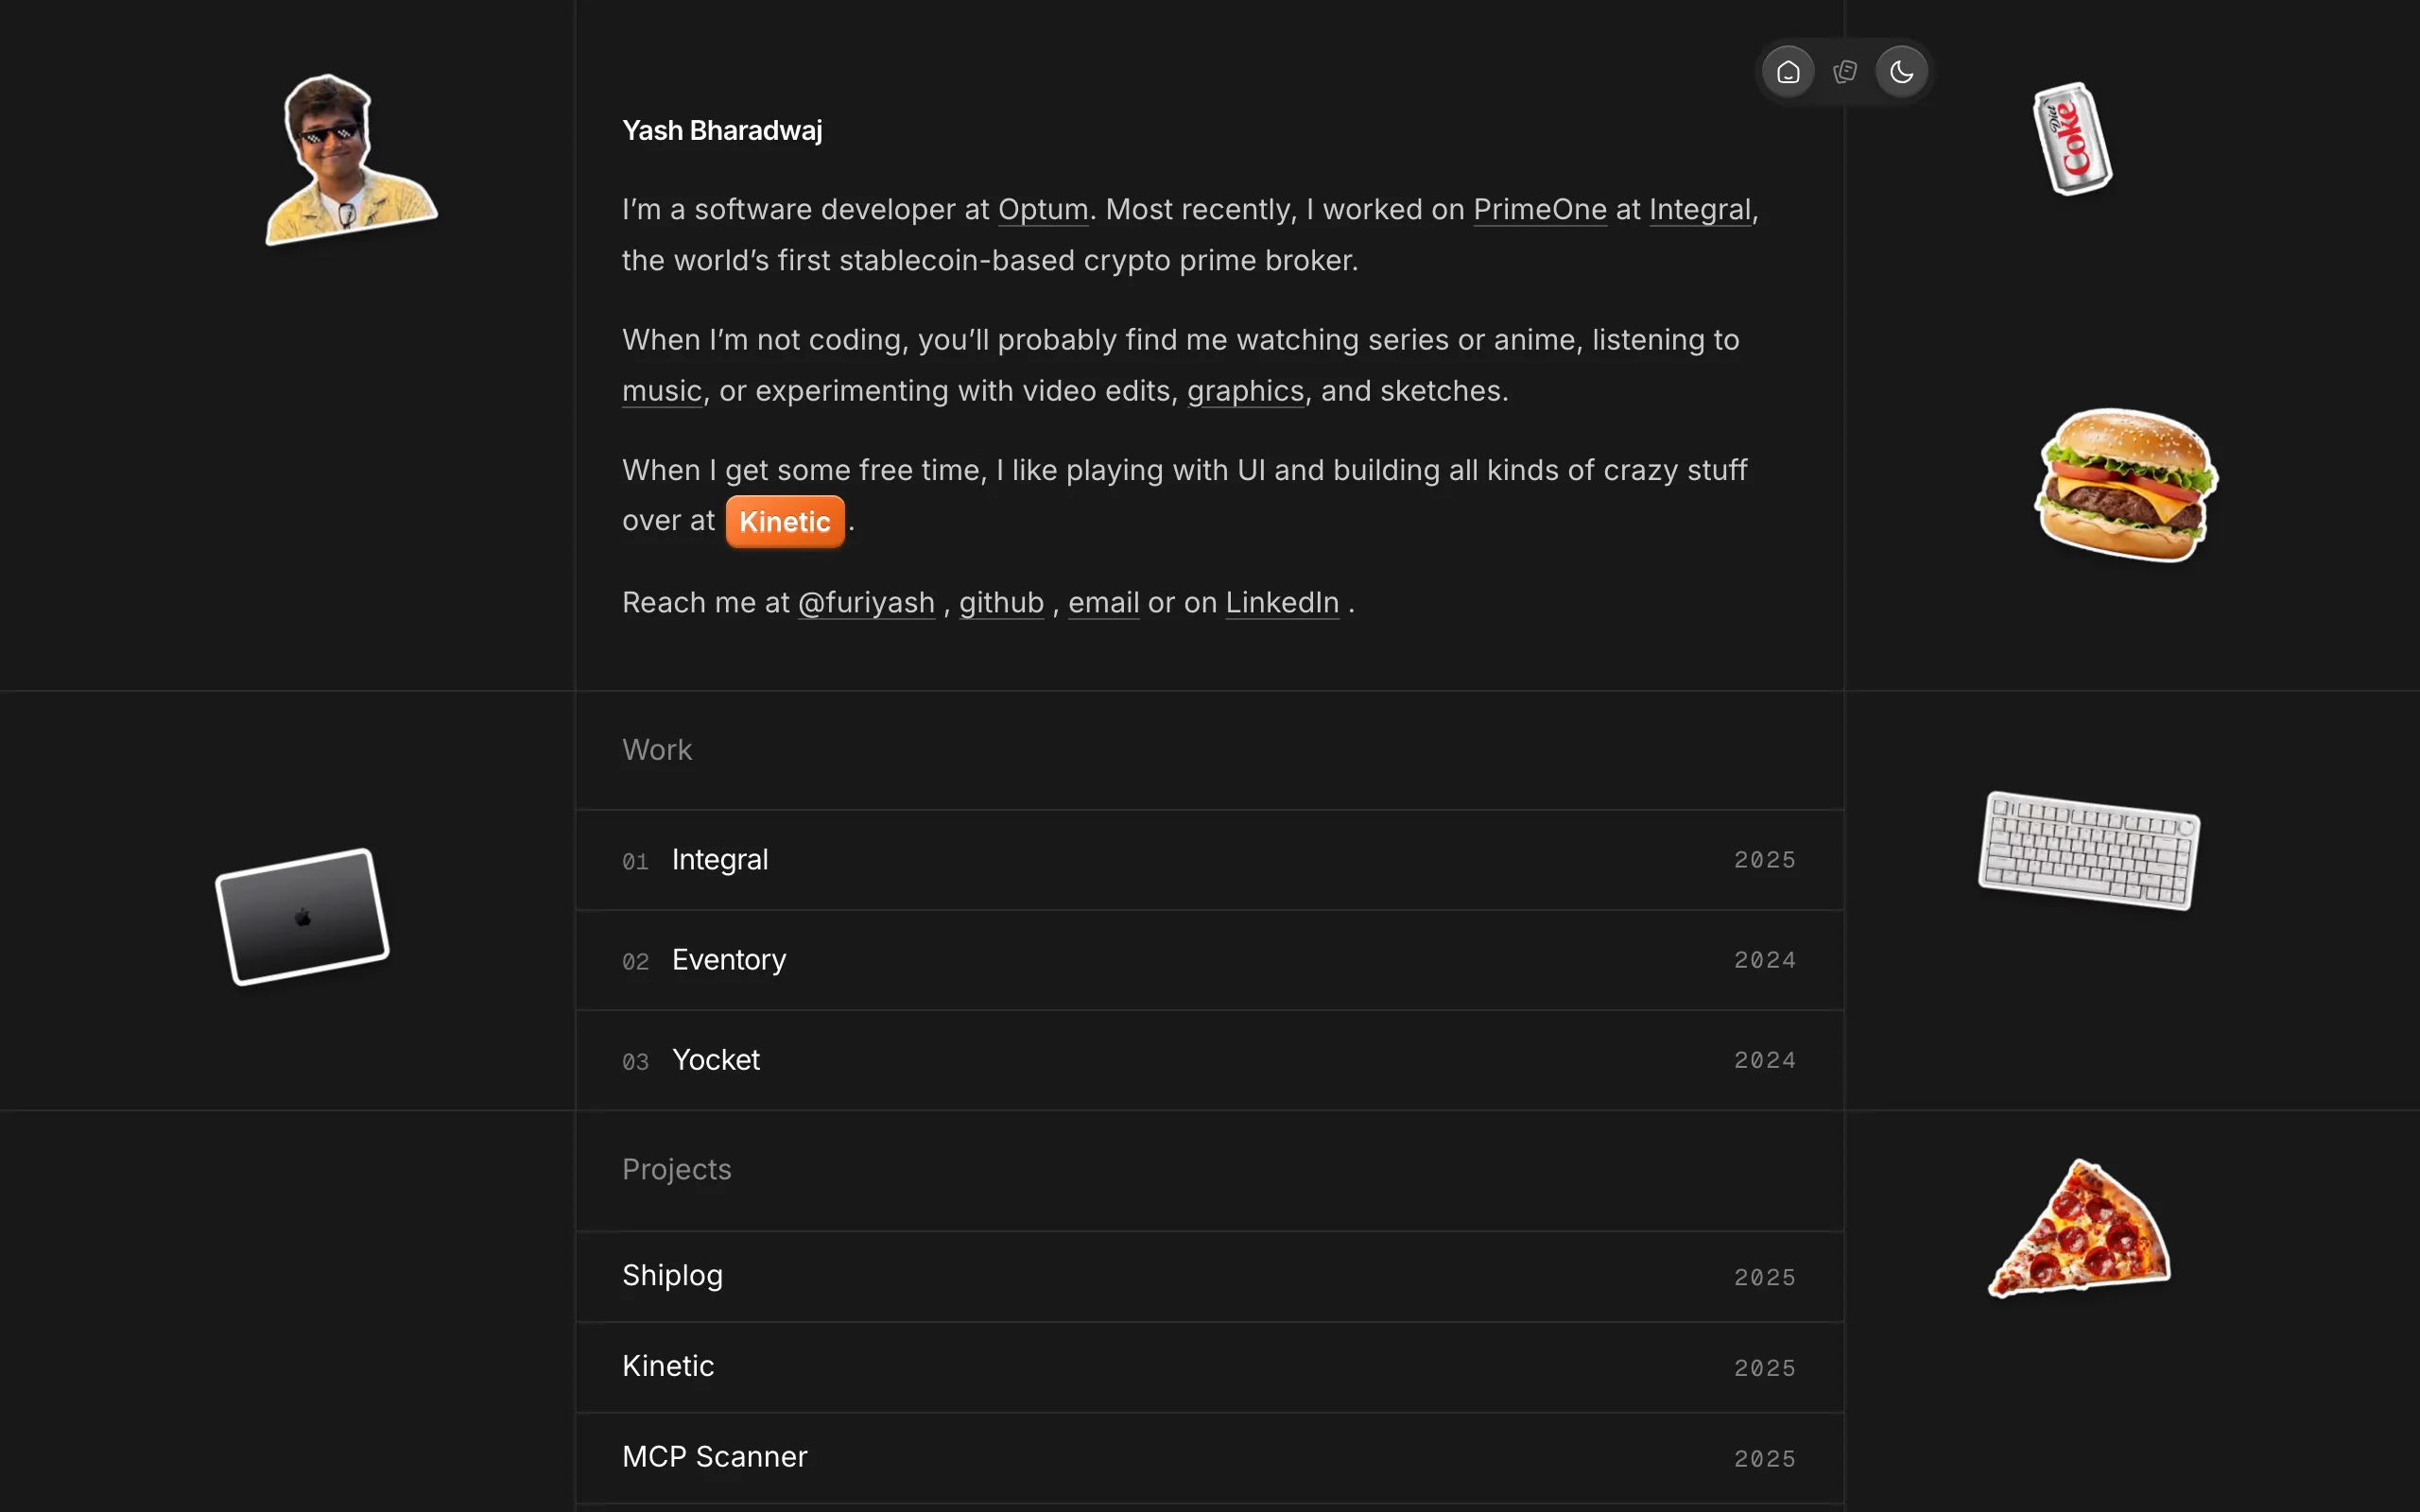Open the MCP Scanner project row

click(1209, 1458)
